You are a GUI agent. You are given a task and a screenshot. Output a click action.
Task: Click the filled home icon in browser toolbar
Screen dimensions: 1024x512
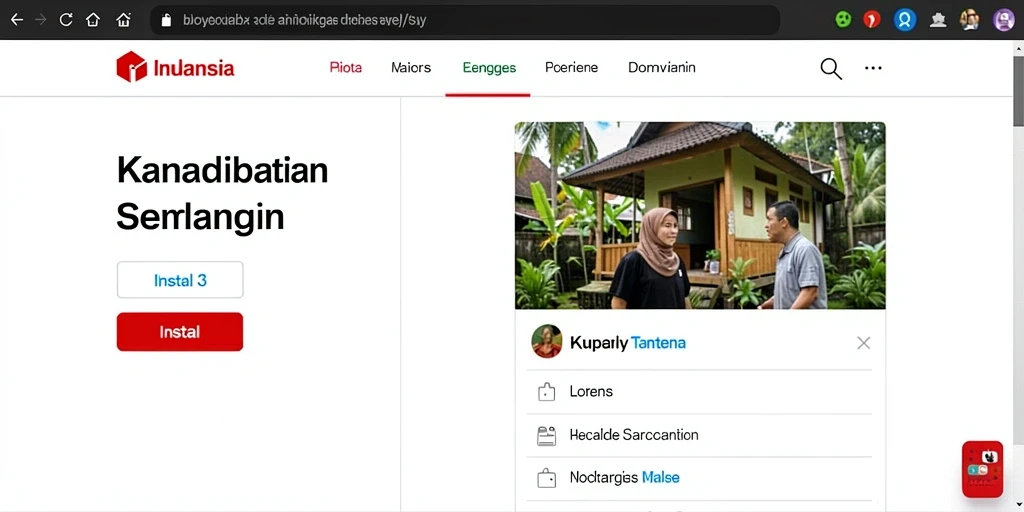93,20
